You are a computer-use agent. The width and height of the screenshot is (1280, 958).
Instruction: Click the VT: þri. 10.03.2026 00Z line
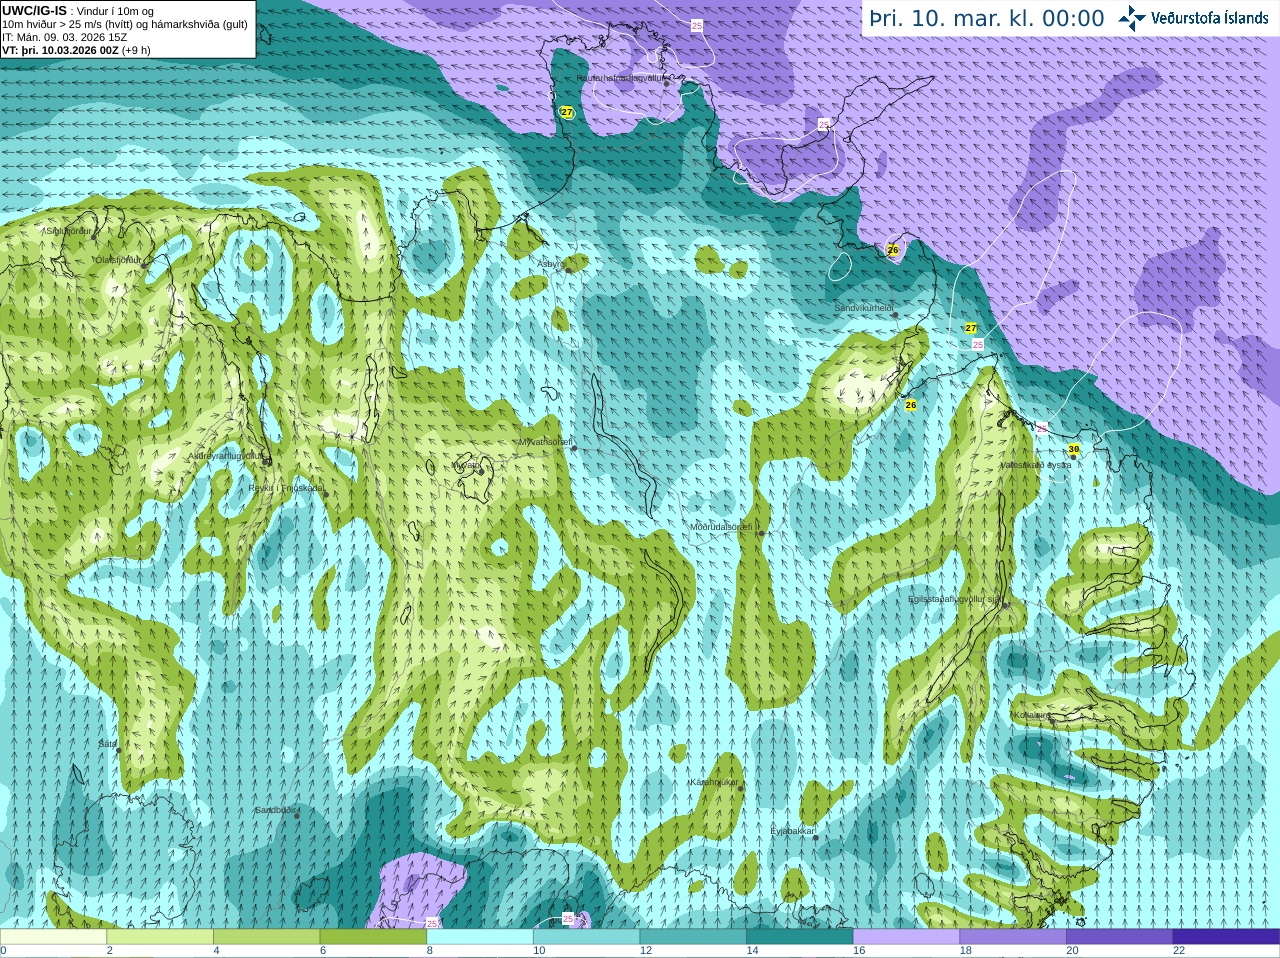pos(76,50)
